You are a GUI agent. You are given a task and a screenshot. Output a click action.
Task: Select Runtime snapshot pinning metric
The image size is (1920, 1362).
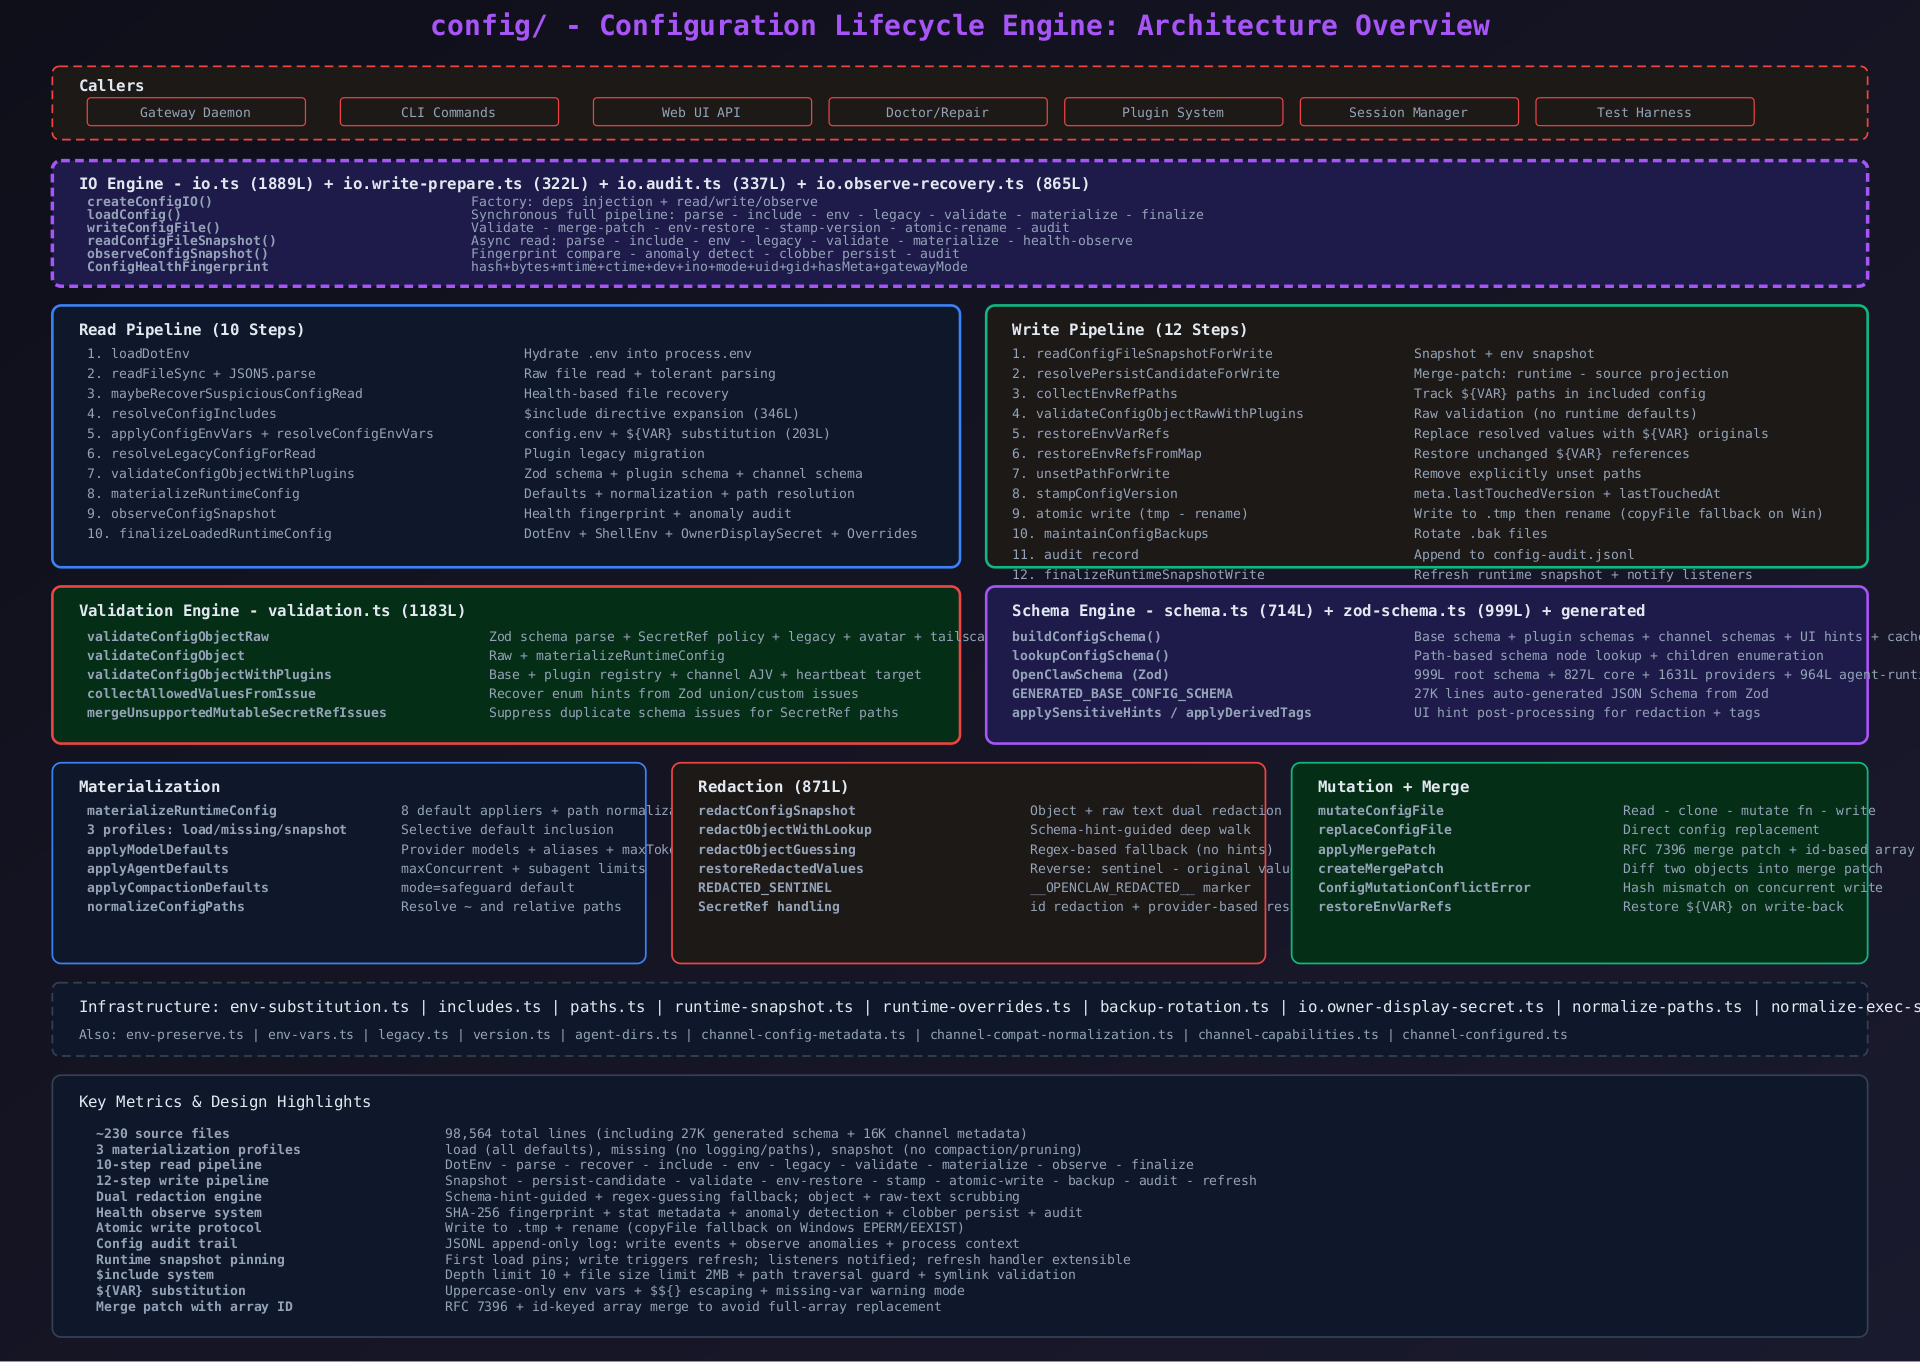190,1260
